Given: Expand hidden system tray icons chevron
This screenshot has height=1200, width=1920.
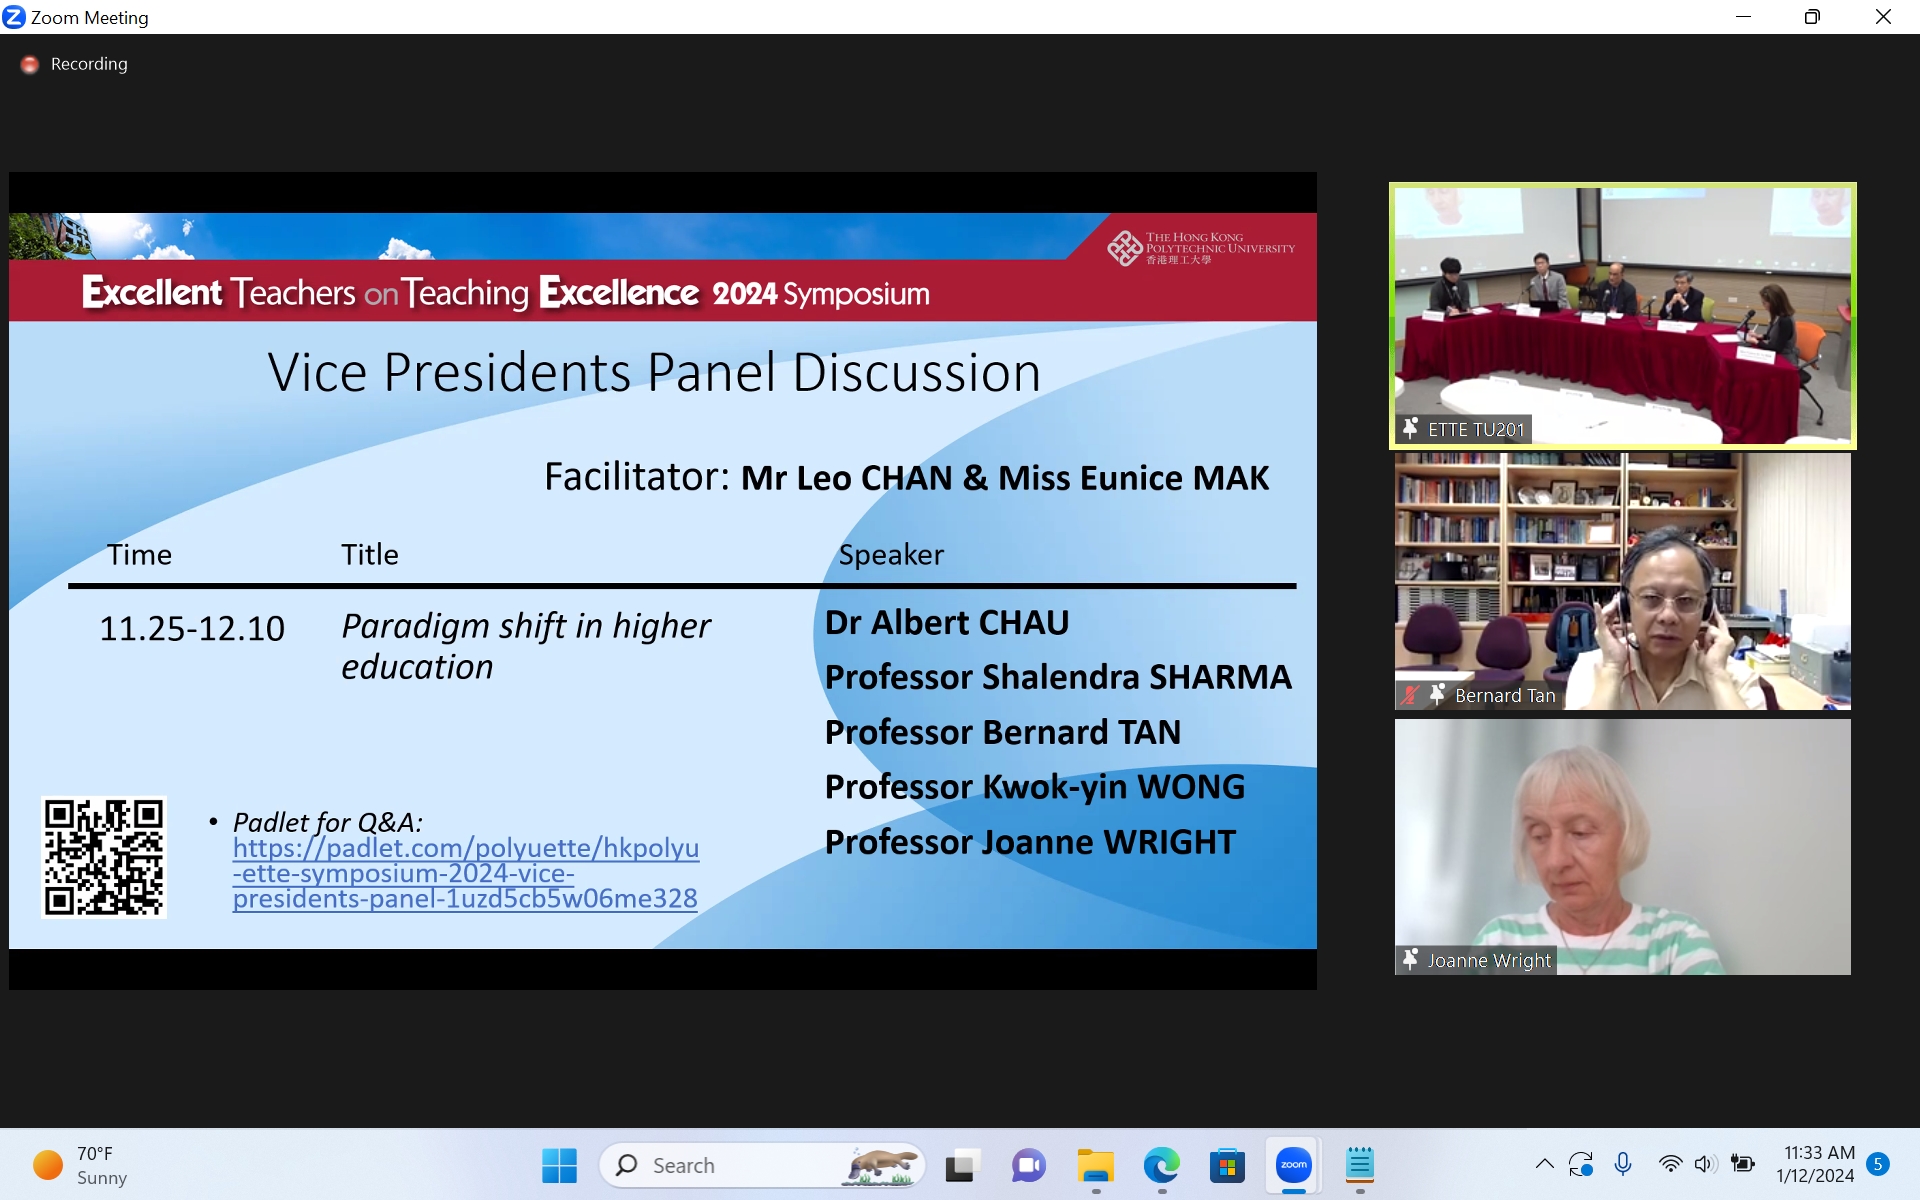Looking at the screenshot, I should coord(1544,1164).
